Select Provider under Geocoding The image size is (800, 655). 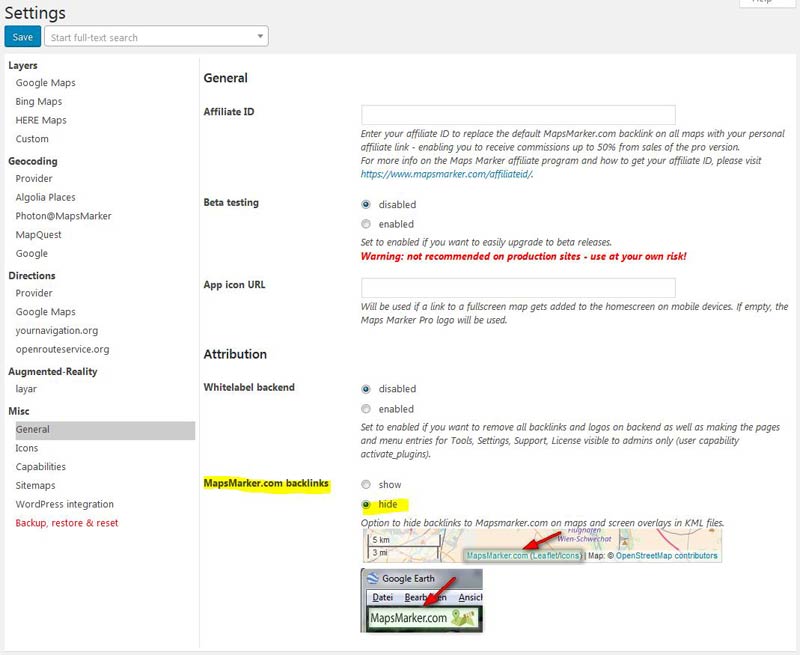(x=34, y=179)
